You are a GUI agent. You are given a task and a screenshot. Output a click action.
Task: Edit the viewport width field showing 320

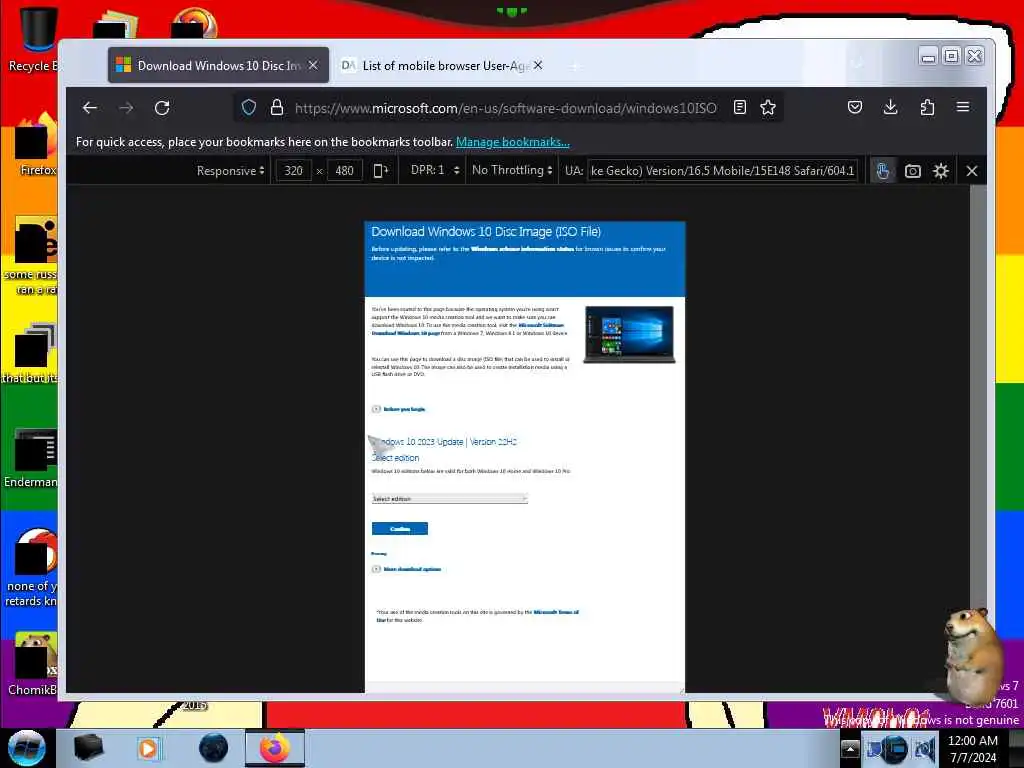[293, 171]
